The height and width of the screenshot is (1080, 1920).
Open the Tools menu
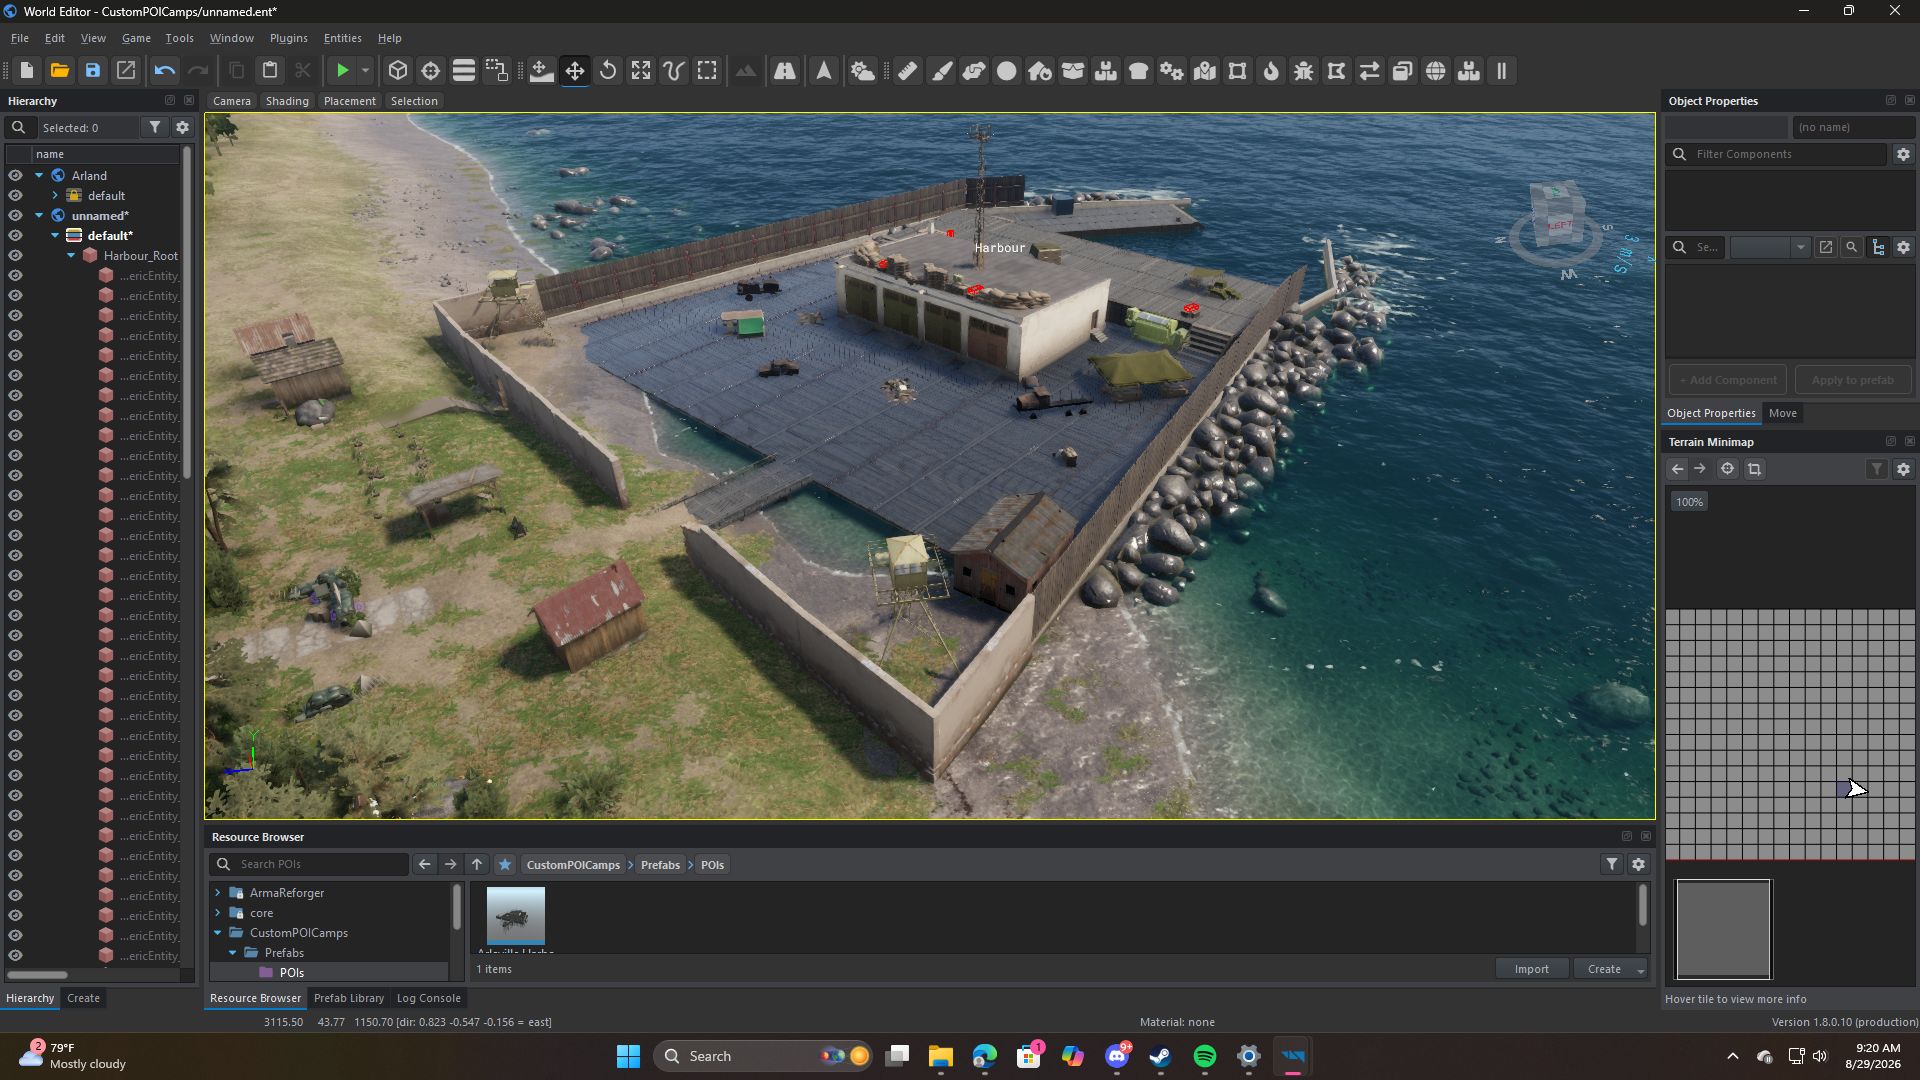pos(179,38)
